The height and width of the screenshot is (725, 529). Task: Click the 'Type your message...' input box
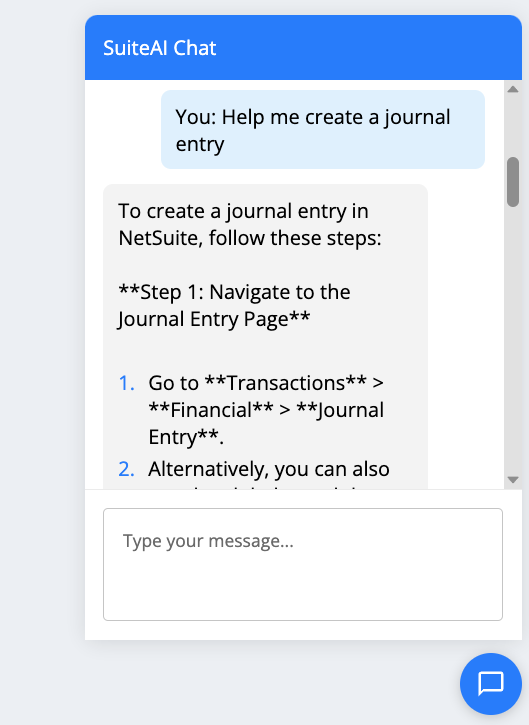303,564
